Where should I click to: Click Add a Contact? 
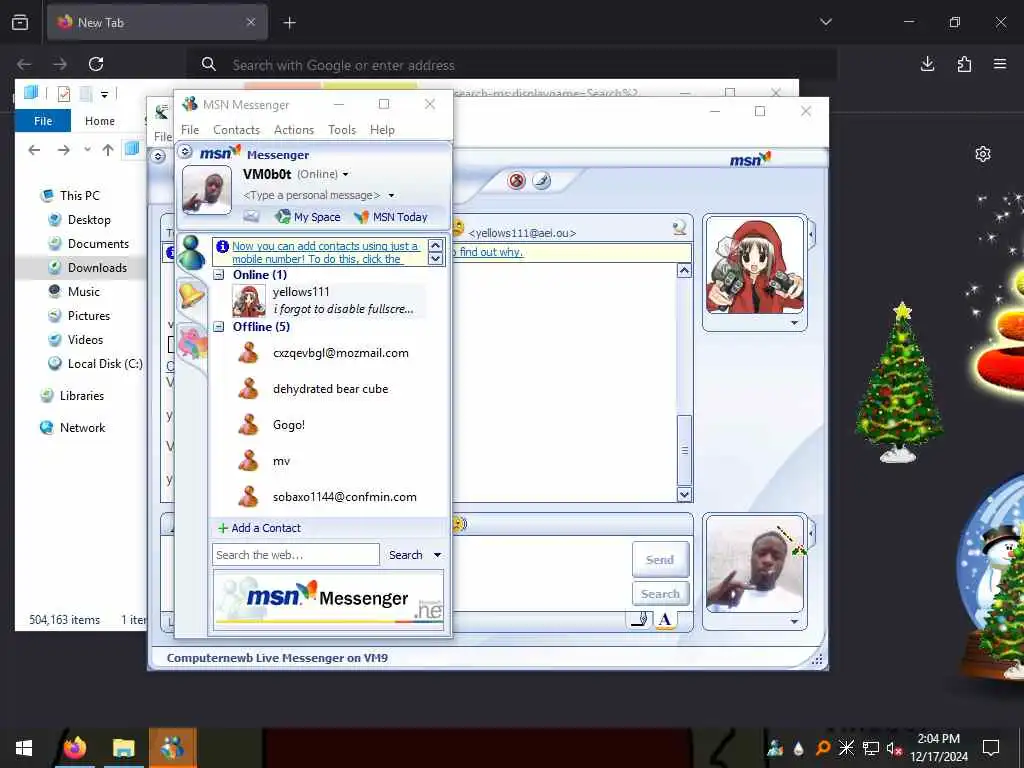(x=259, y=528)
